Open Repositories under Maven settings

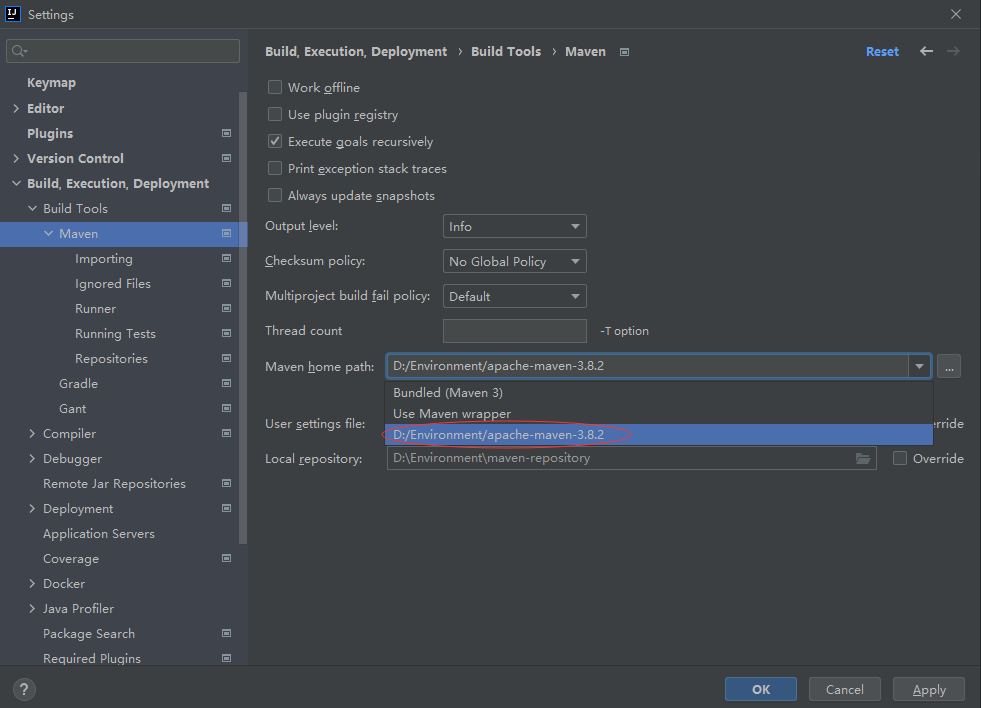click(x=111, y=359)
